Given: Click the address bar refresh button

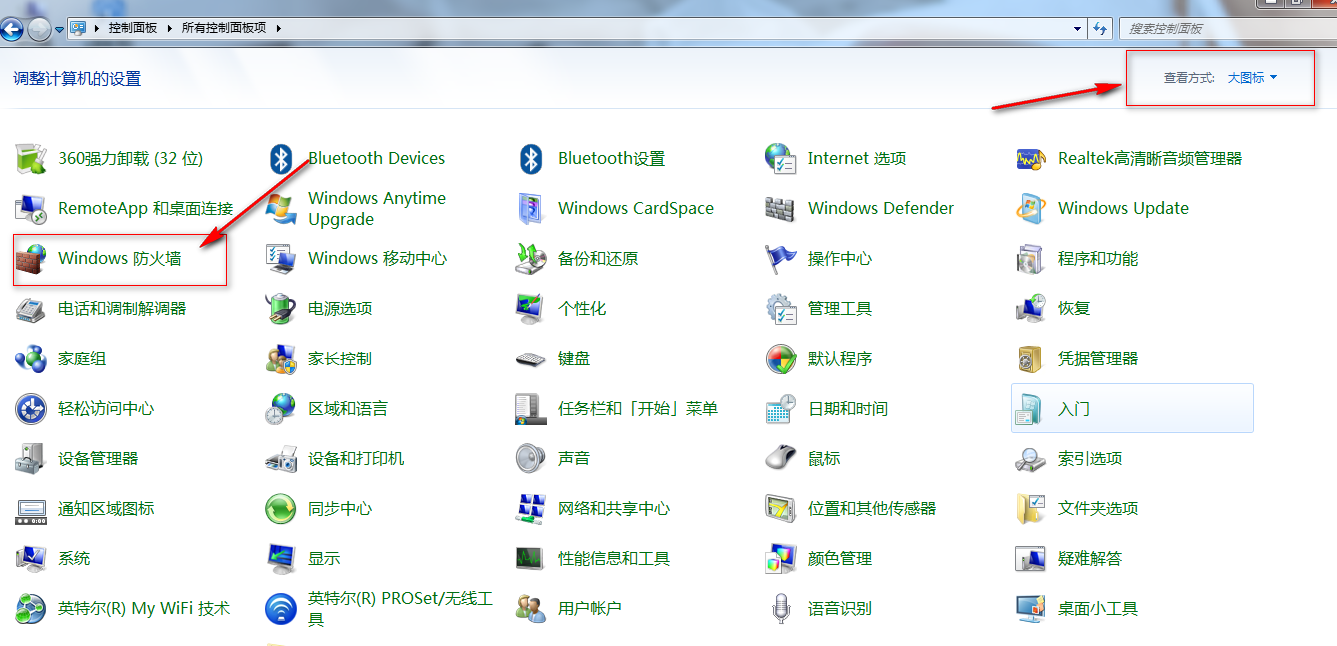Looking at the screenshot, I should 1100,28.
